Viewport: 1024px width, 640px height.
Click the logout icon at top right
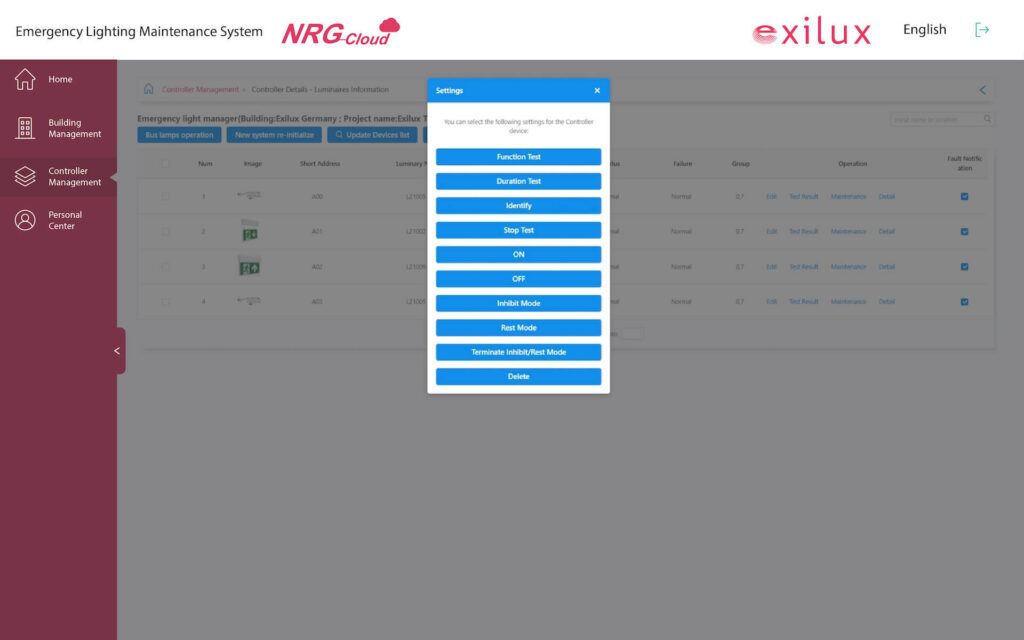pyautogui.click(x=982, y=30)
